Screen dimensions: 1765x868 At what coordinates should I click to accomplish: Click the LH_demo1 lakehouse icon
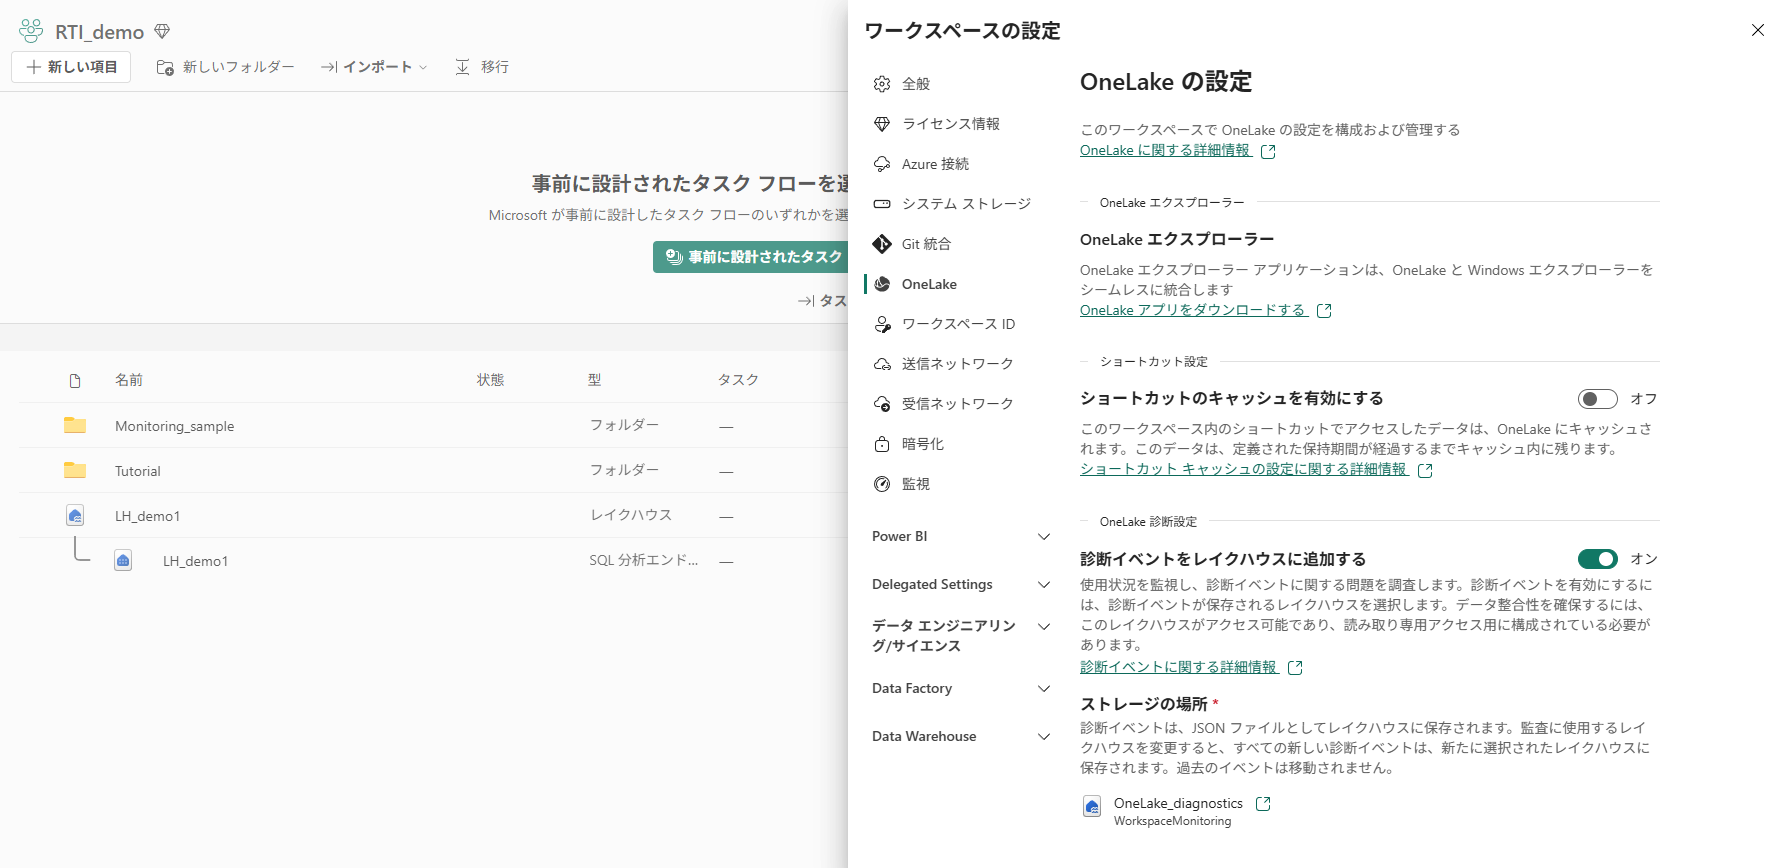click(75, 515)
